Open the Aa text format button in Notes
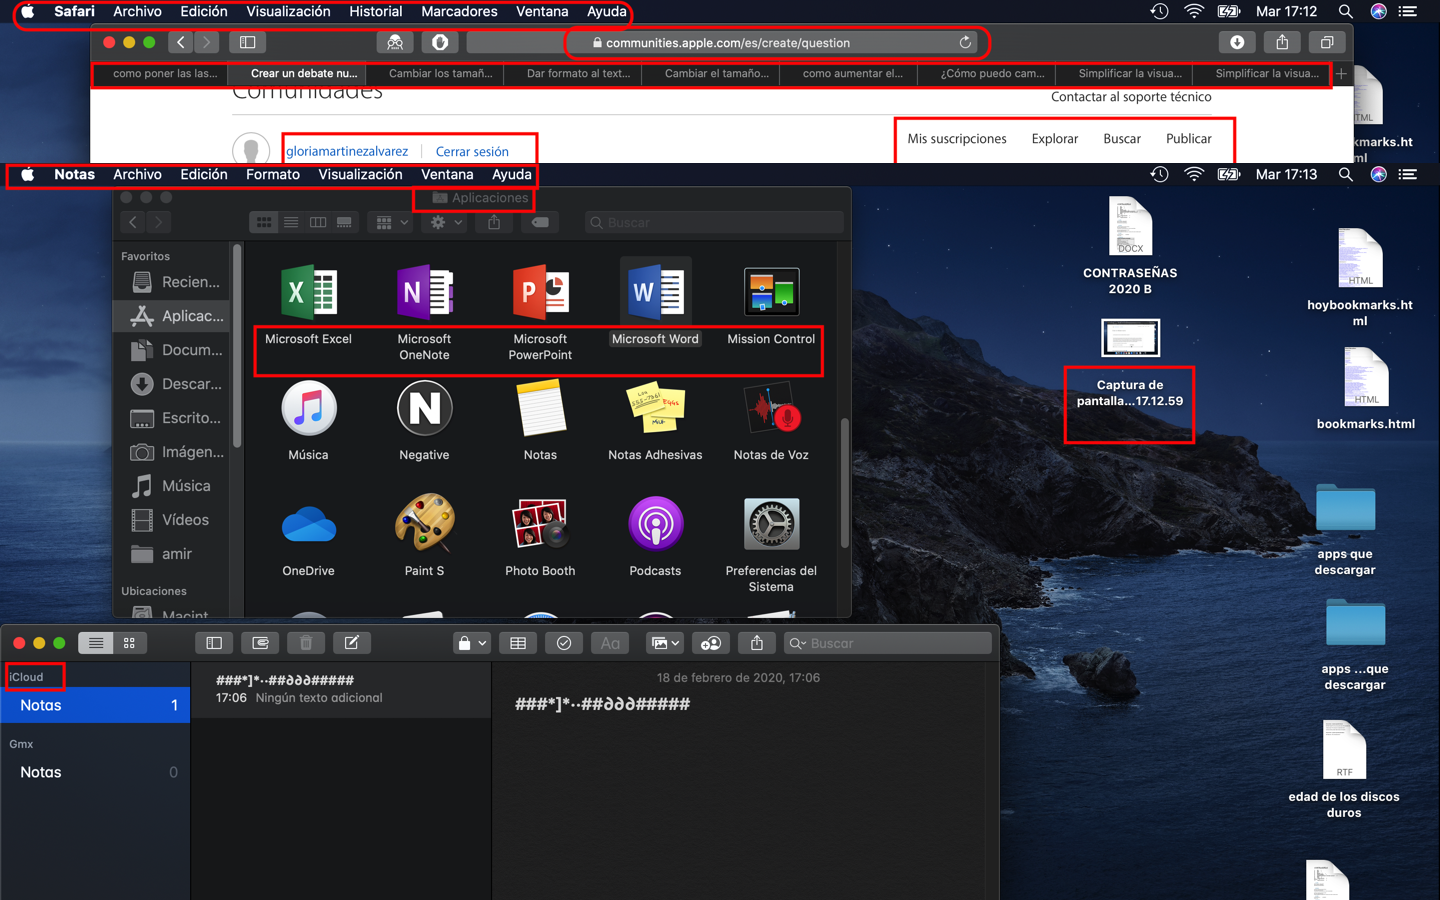This screenshot has height=900, width=1440. 610,643
